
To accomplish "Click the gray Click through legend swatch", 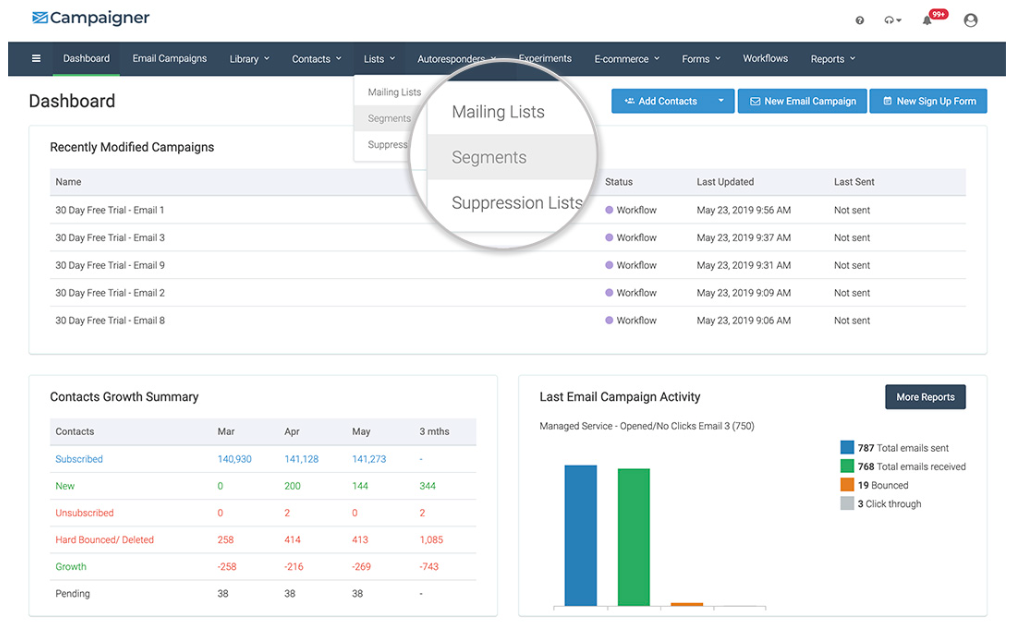I will tap(847, 504).
